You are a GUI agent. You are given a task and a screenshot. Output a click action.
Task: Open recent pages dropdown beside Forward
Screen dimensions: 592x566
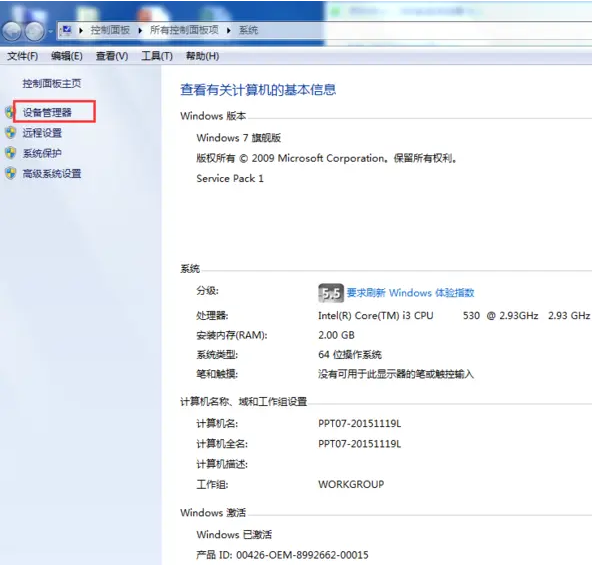51,31
